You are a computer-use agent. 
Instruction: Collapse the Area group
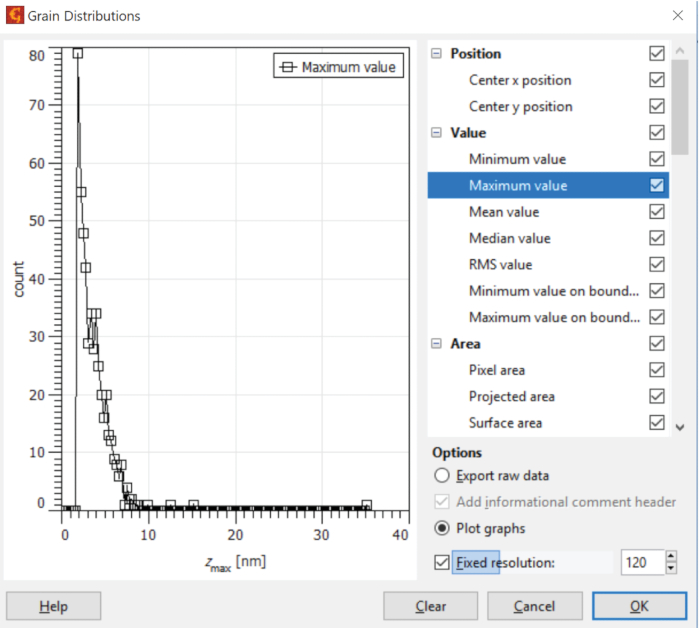(x=436, y=343)
